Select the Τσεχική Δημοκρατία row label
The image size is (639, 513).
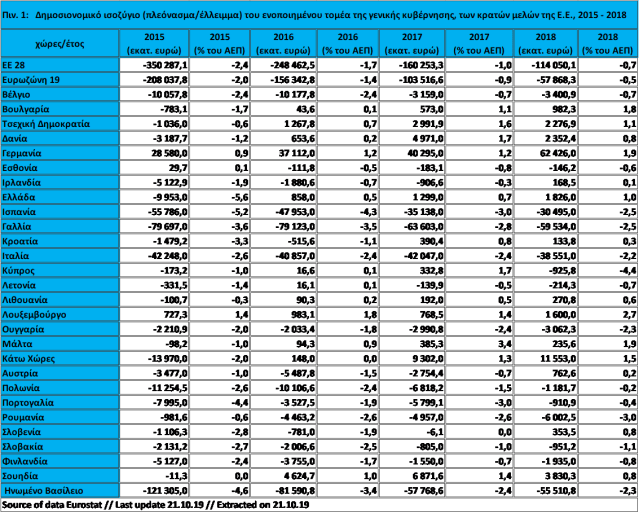(49, 124)
